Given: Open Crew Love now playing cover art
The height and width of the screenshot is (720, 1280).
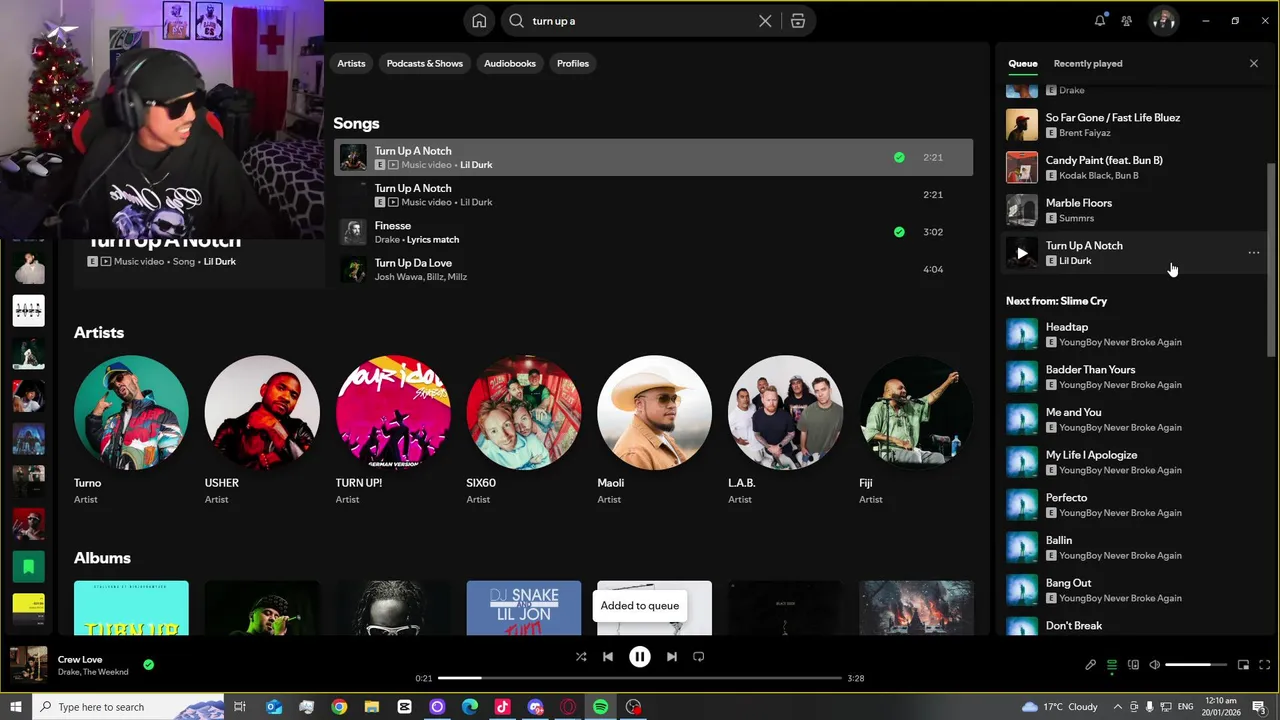Looking at the screenshot, I should (x=29, y=665).
